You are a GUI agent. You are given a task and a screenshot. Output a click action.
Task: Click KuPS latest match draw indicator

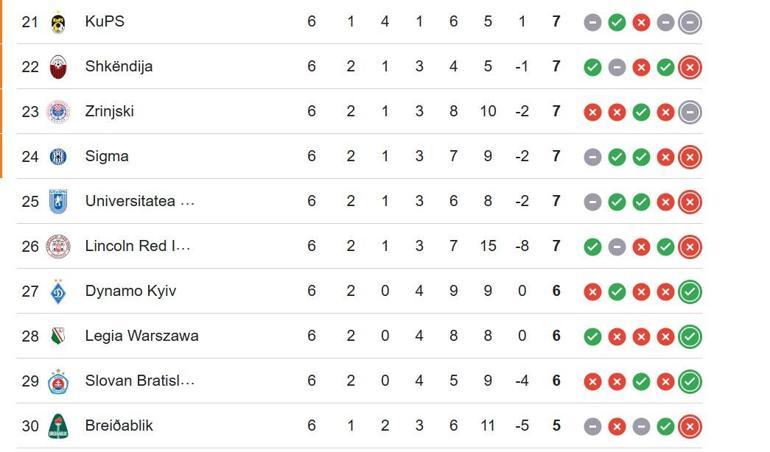689,22
